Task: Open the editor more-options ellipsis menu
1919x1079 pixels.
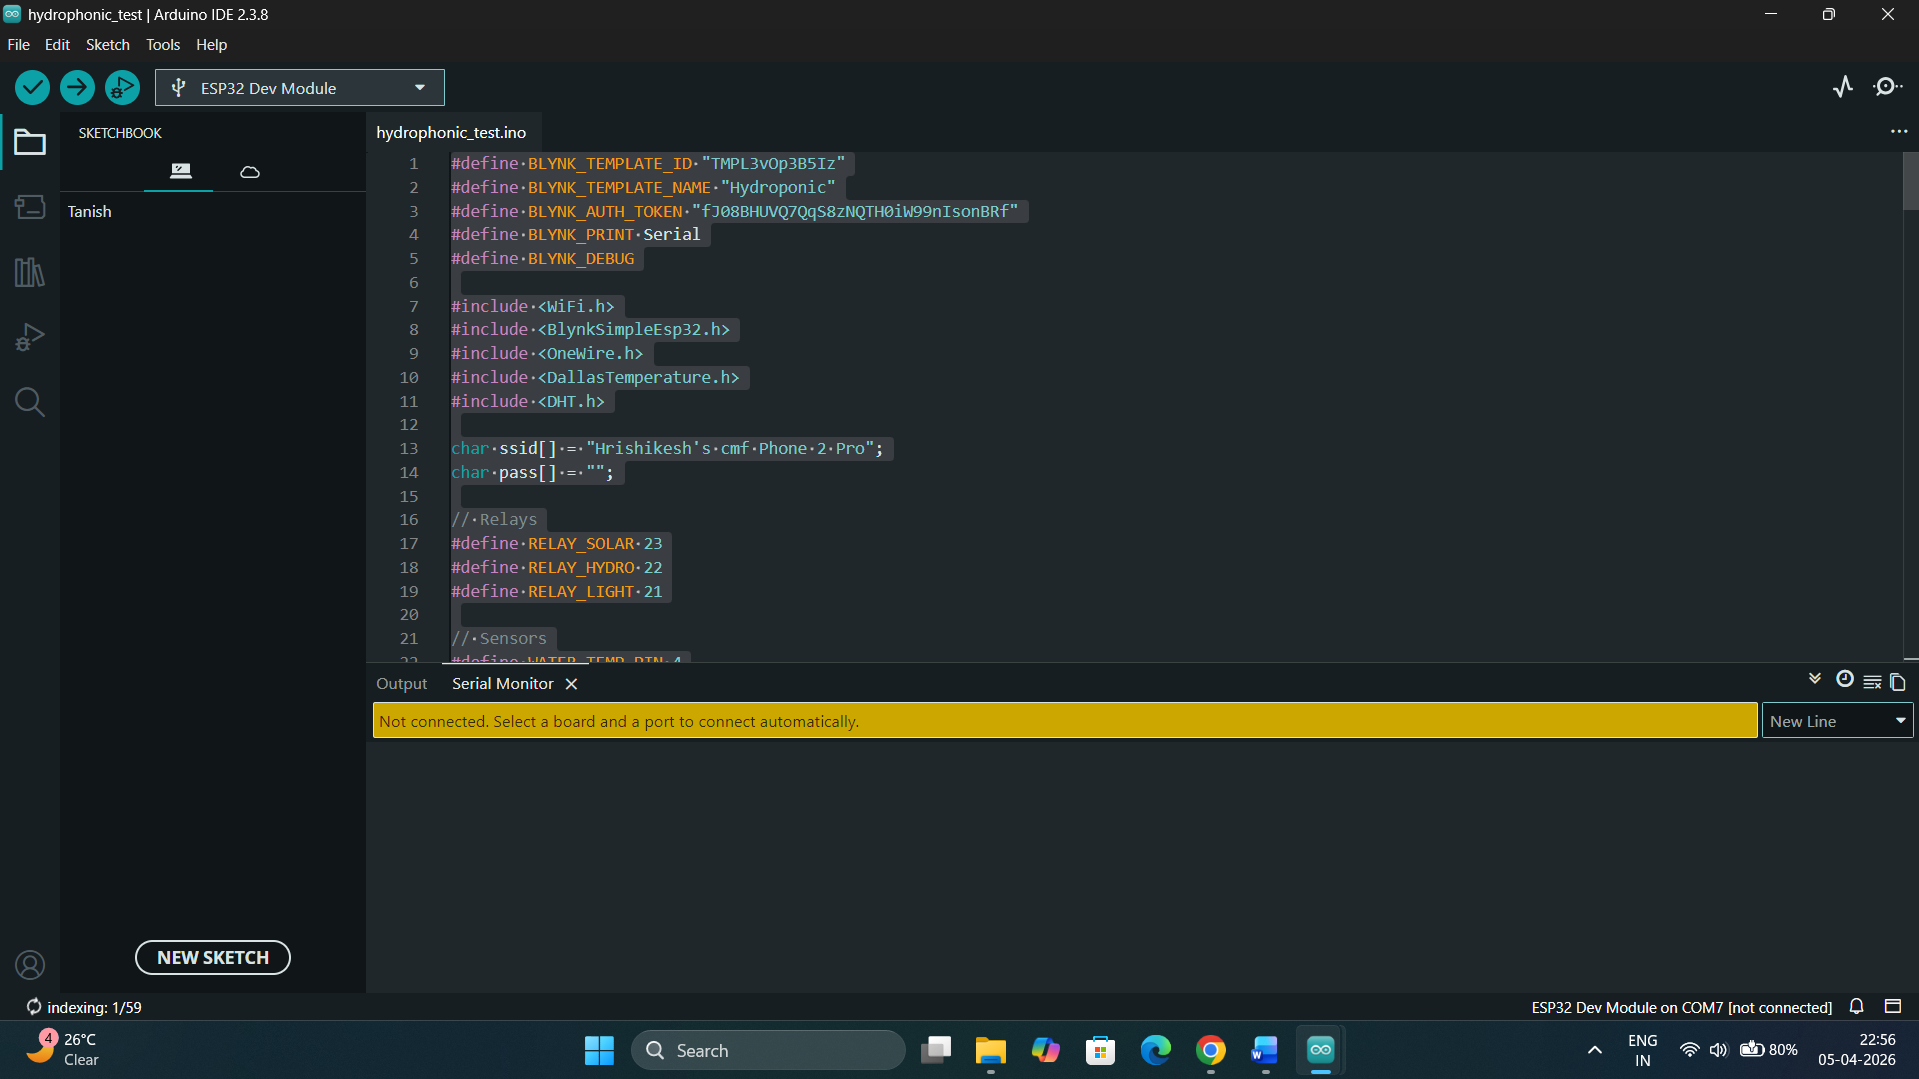Action: coord(1899,132)
